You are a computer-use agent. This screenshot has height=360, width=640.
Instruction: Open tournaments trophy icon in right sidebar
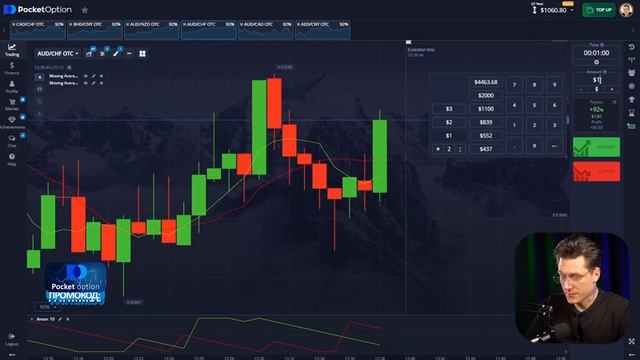tap(631, 99)
